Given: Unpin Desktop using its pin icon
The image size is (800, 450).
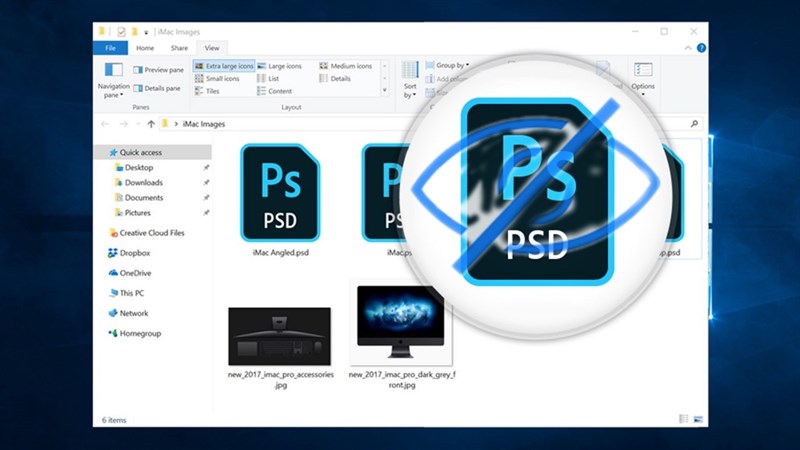Looking at the screenshot, I should point(206,167).
